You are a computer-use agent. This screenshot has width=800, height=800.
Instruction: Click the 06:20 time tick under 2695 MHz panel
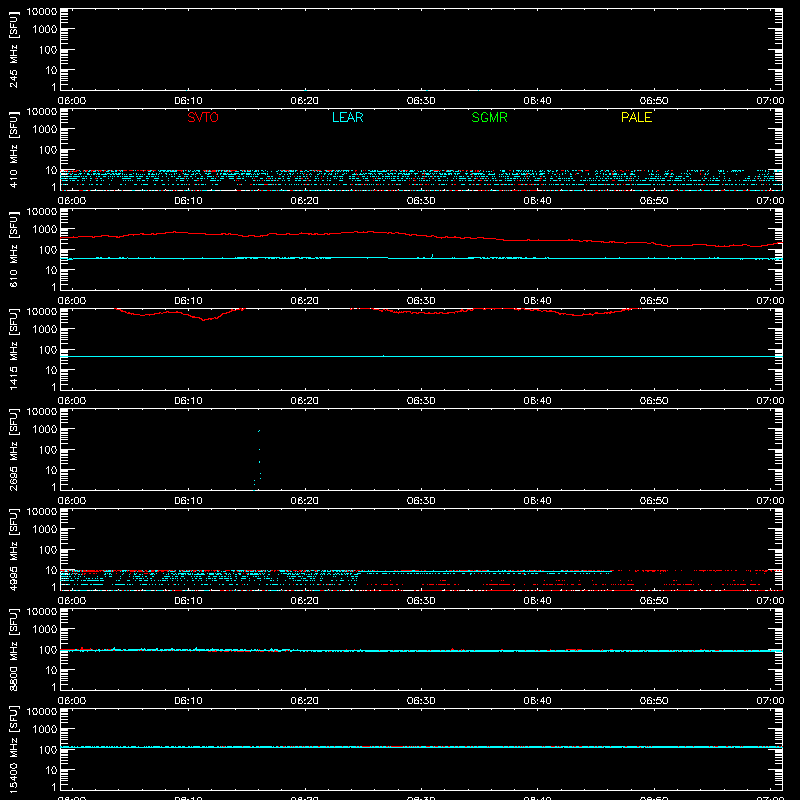(x=305, y=501)
